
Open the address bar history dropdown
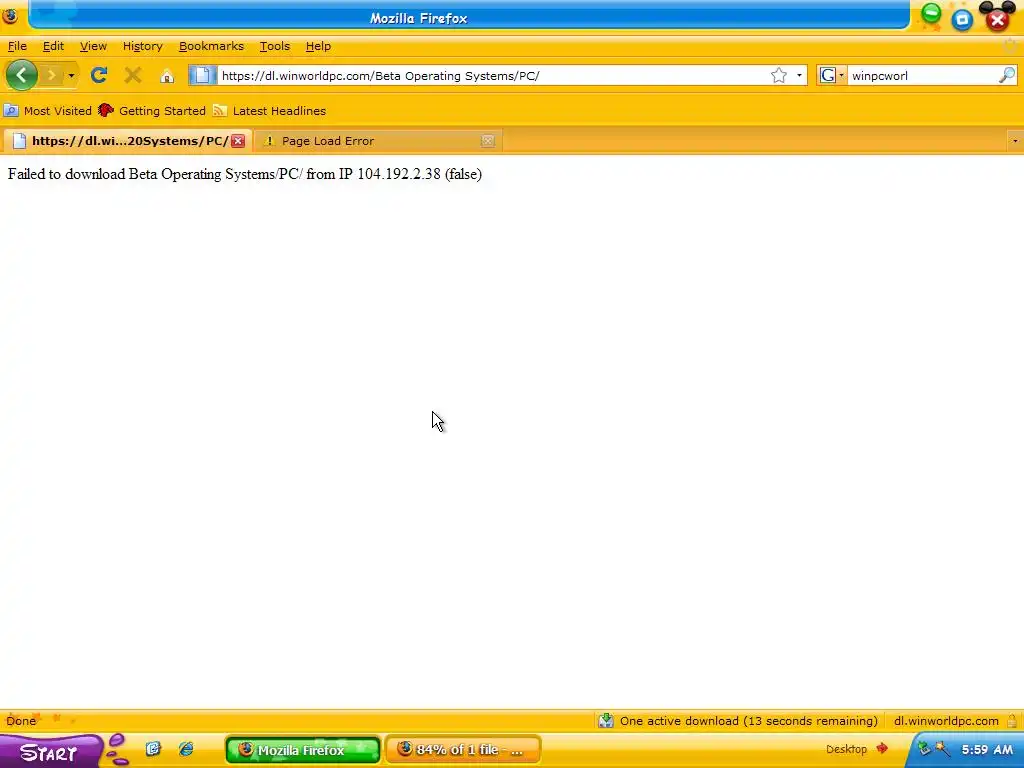tap(799, 76)
